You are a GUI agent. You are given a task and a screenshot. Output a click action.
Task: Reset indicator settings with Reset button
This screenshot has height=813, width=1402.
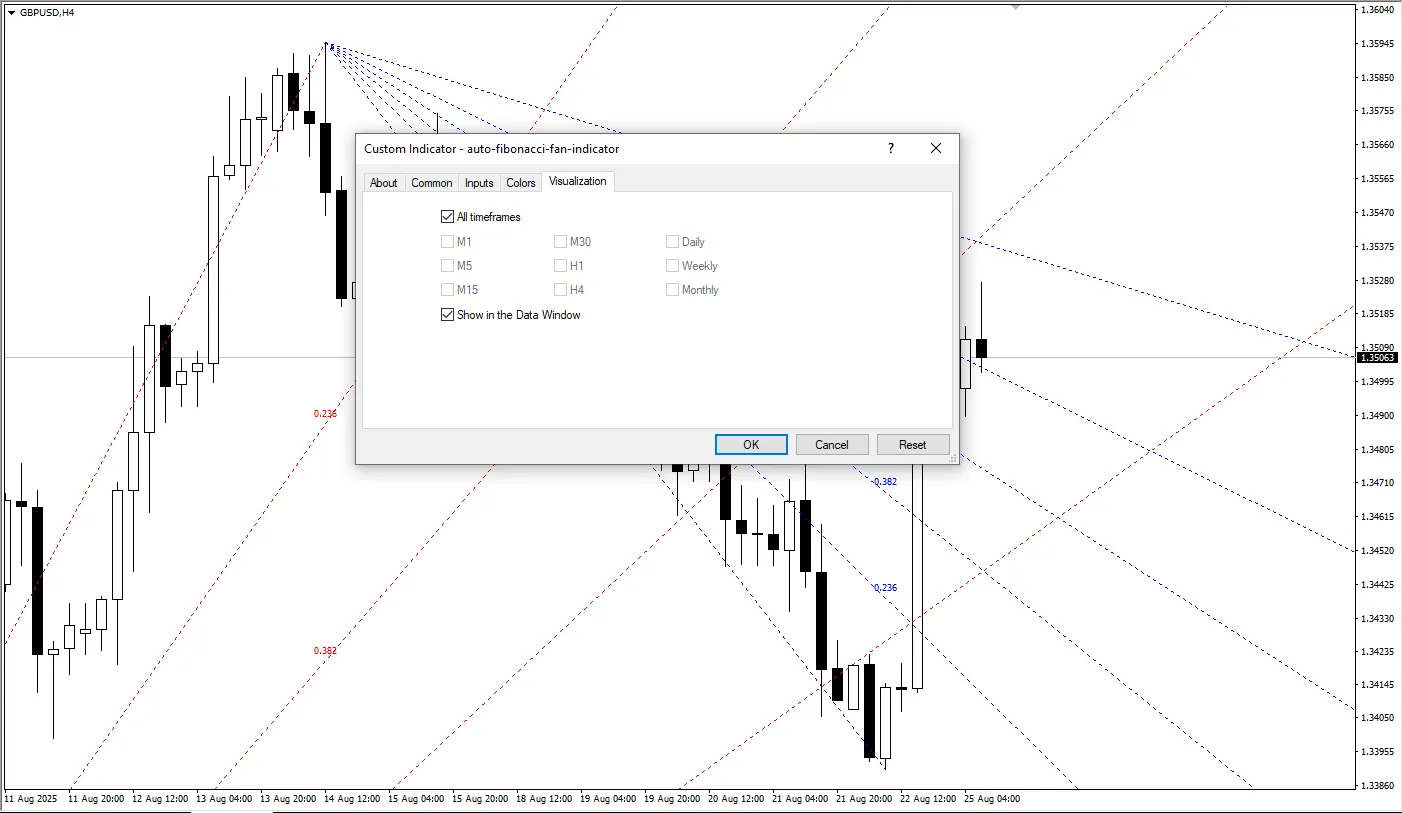click(912, 445)
